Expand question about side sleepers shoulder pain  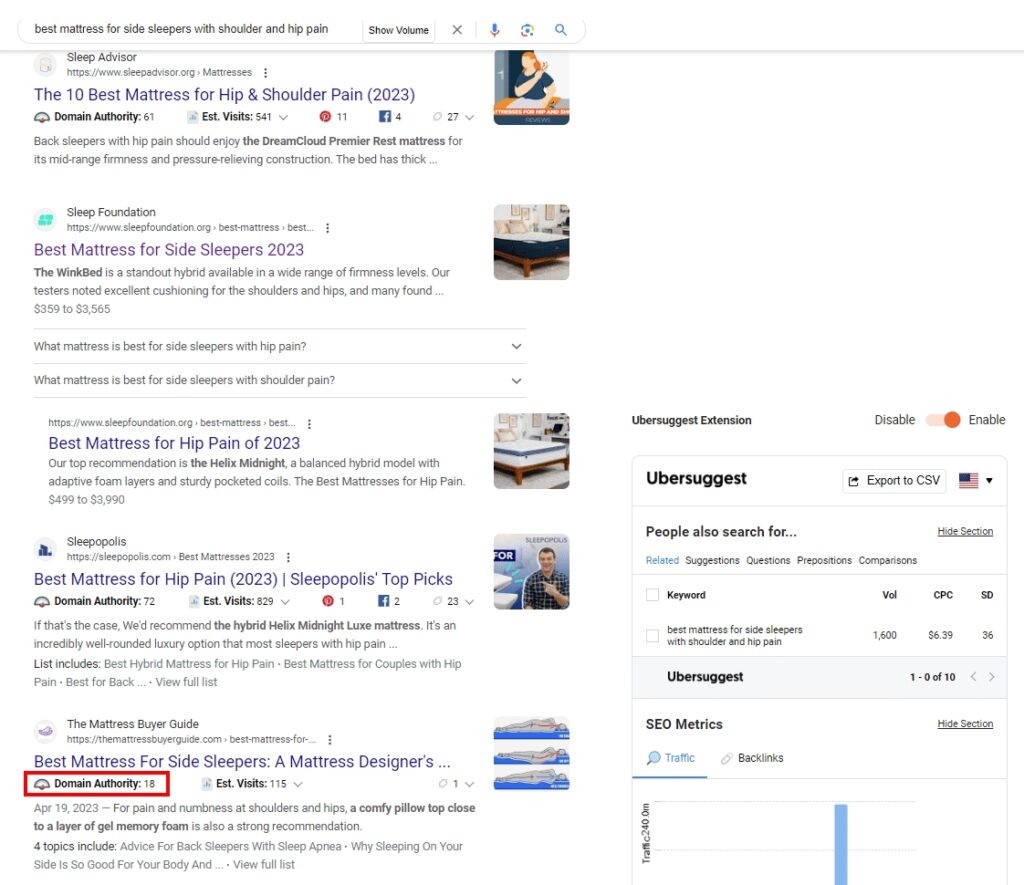tap(516, 380)
